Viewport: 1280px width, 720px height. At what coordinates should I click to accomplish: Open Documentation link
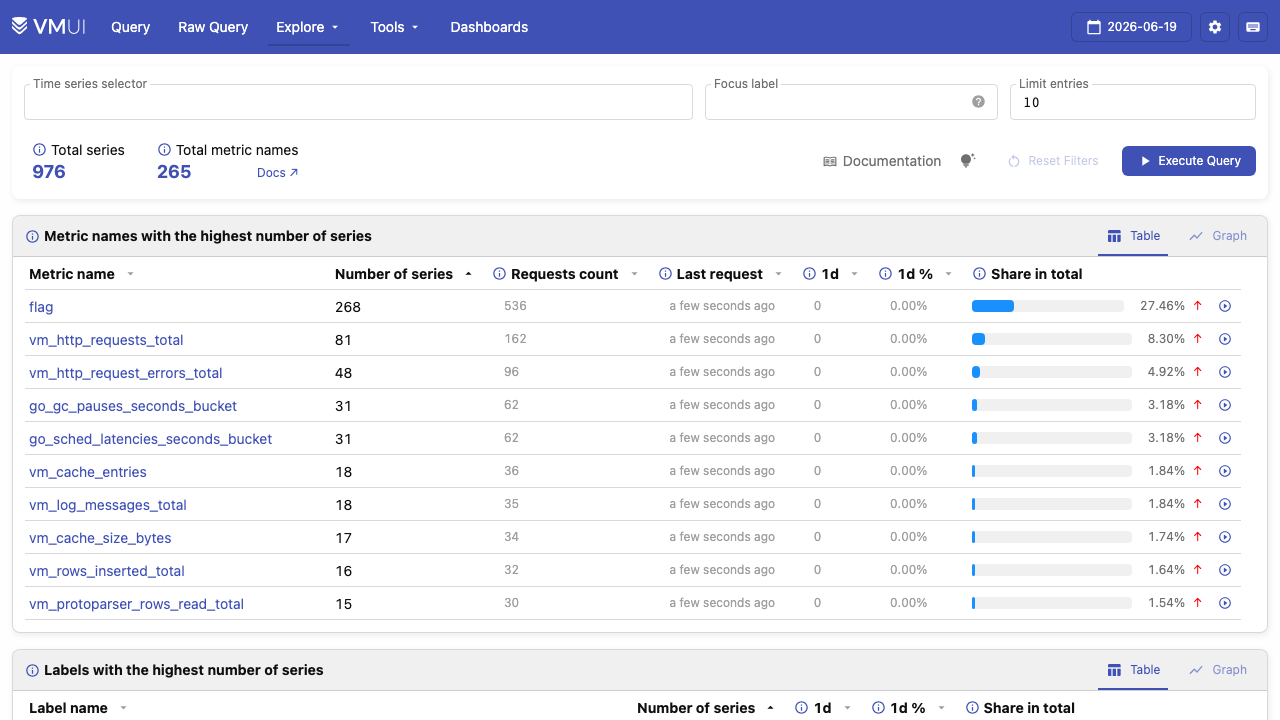pyautogui.click(x=882, y=161)
